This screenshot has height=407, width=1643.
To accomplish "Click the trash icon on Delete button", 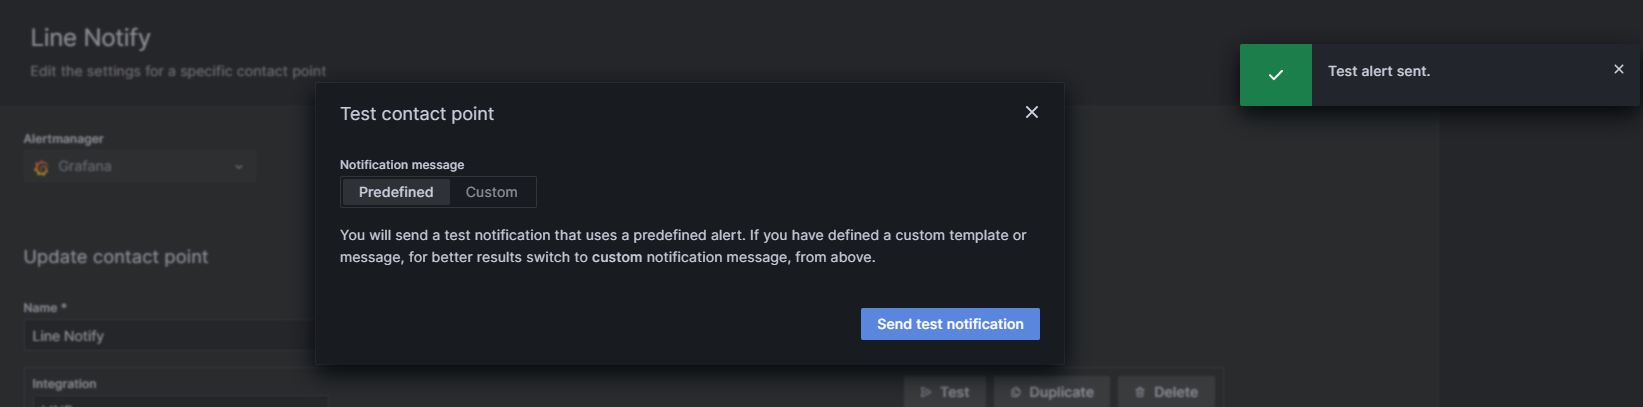I will point(1140,392).
